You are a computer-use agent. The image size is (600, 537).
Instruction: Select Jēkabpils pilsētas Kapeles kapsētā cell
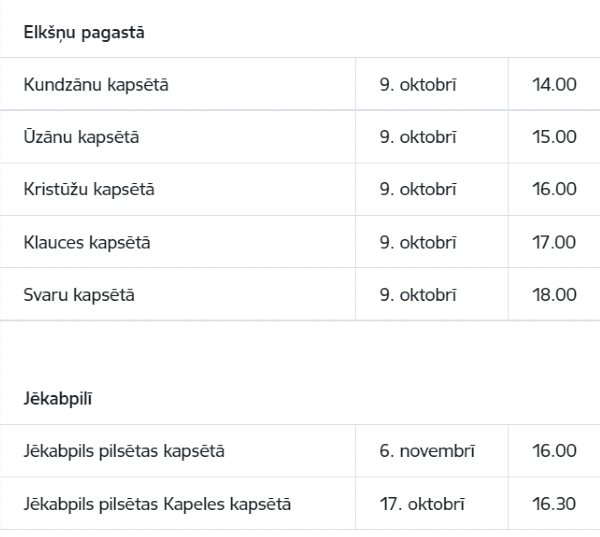[178, 503]
